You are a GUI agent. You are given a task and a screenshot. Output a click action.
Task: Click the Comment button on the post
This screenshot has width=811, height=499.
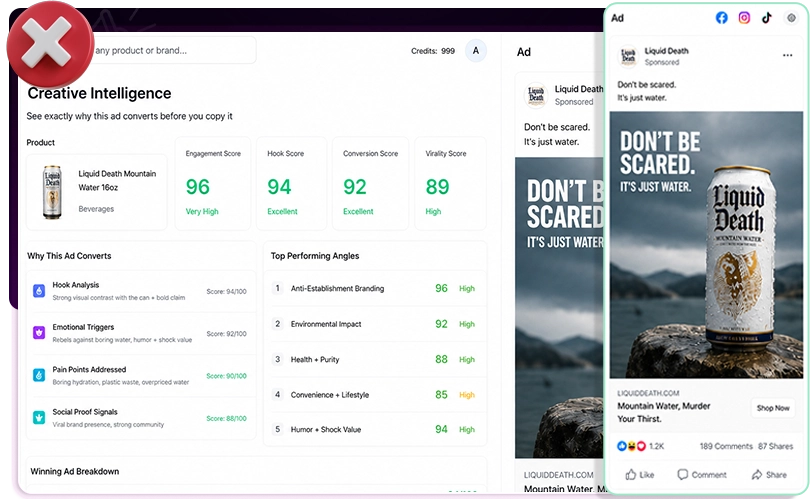(x=702, y=475)
